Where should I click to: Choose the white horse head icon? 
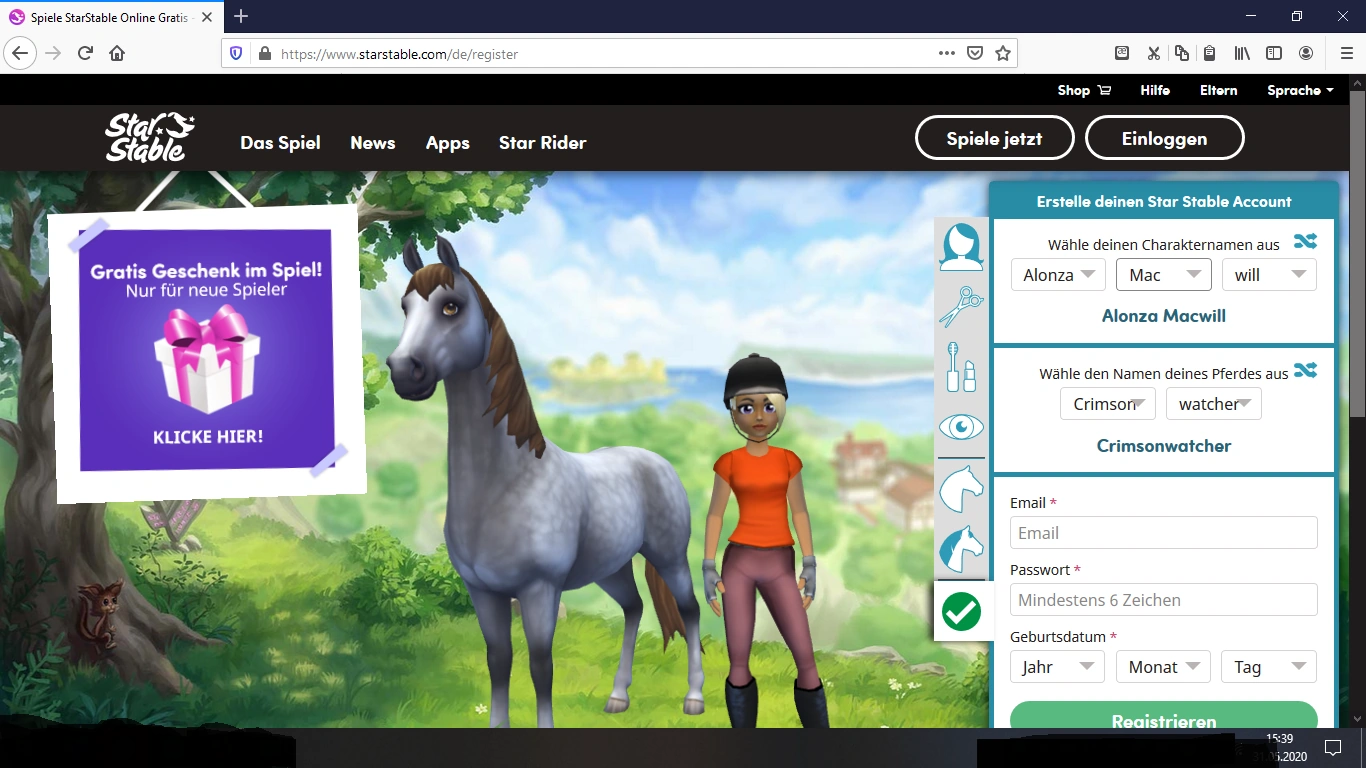961,490
